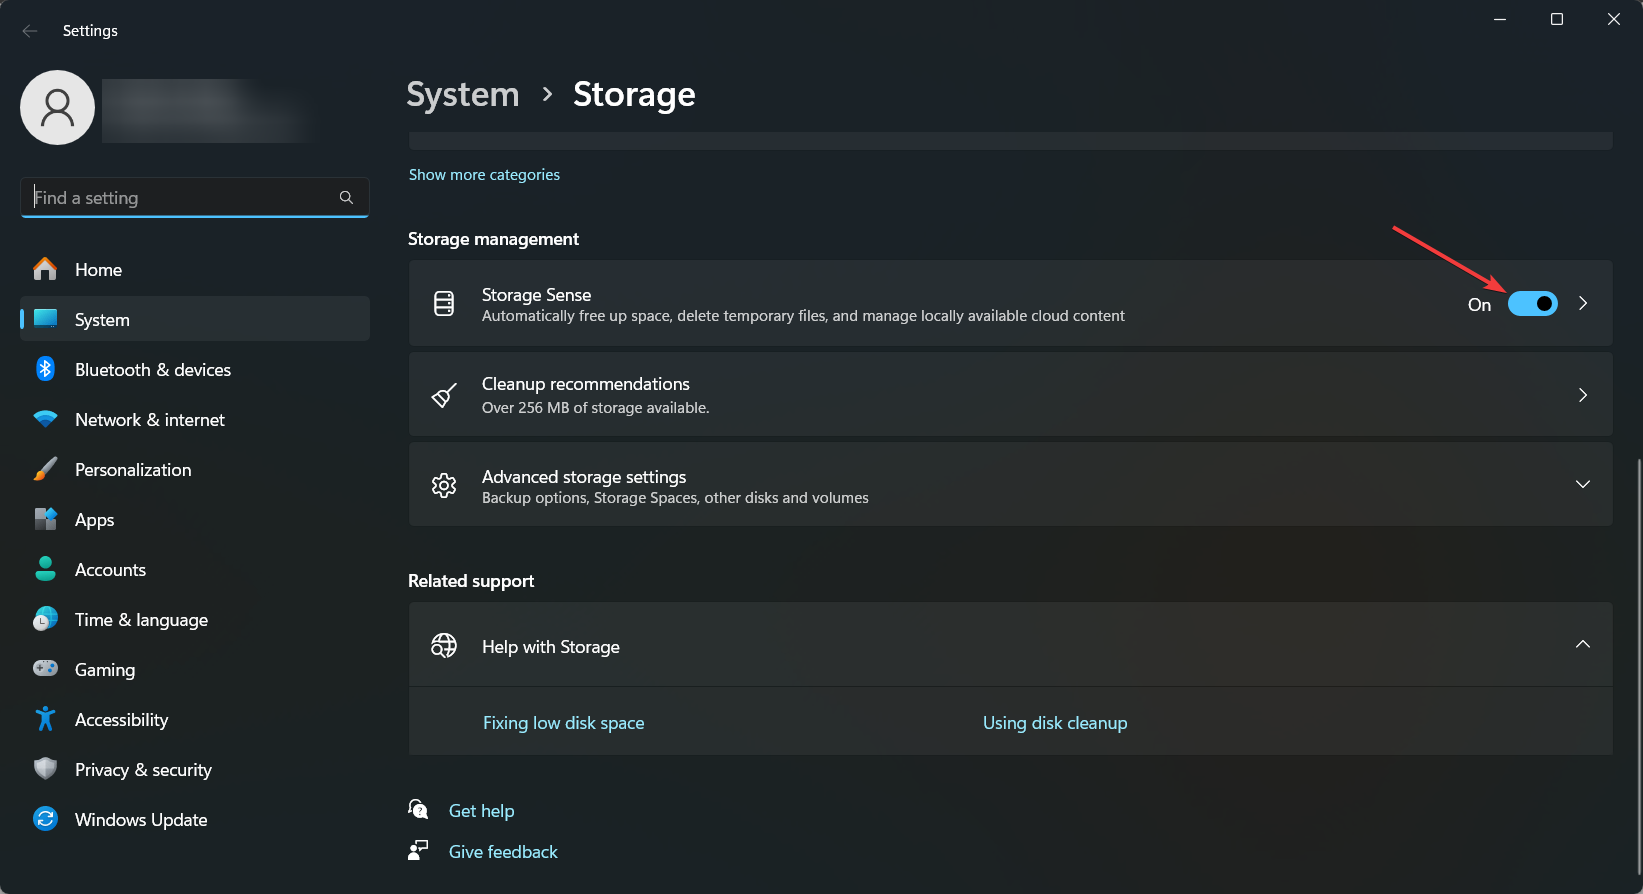1643x894 pixels.
Task: Go to Gaming settings
Action: click(x=195, y=669)
